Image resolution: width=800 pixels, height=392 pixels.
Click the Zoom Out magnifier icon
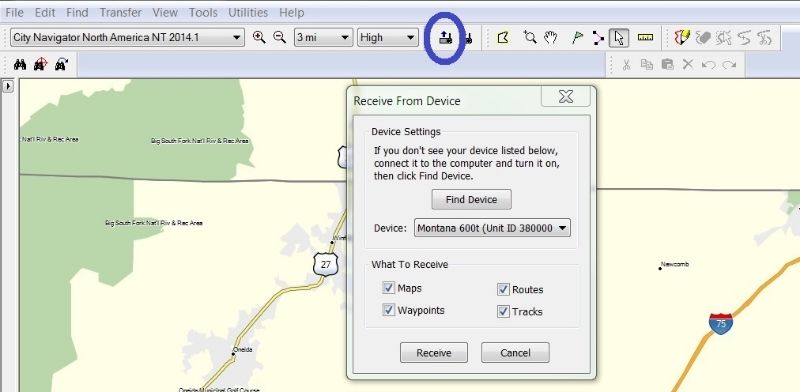coord(280,37)
